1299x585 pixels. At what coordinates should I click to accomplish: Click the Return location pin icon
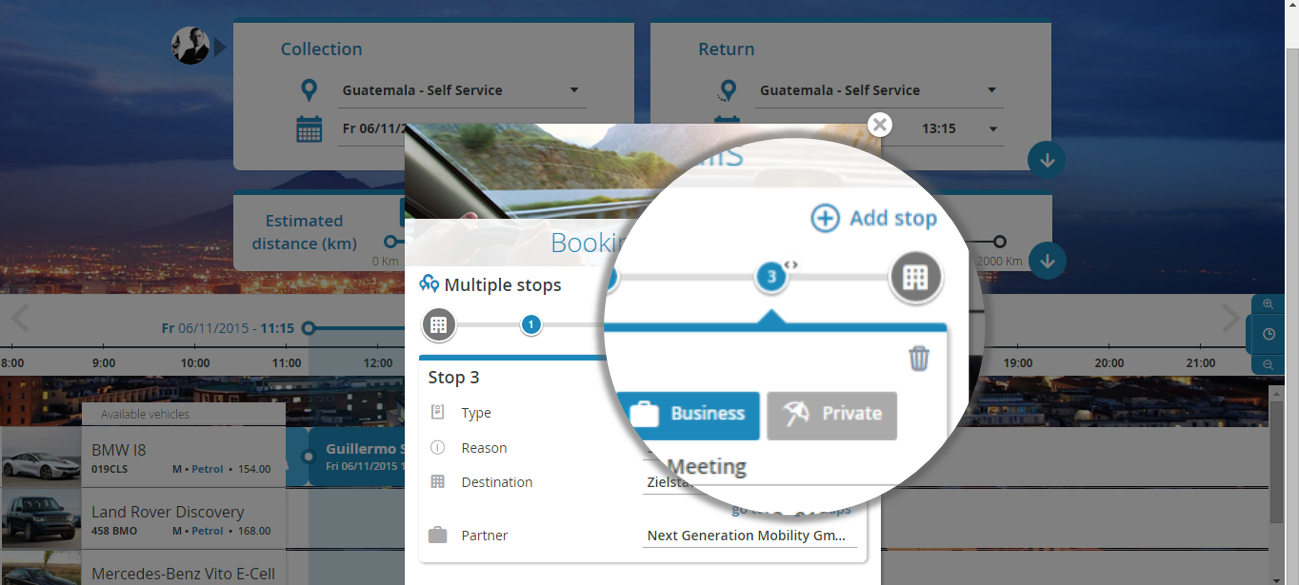point(727,91)
